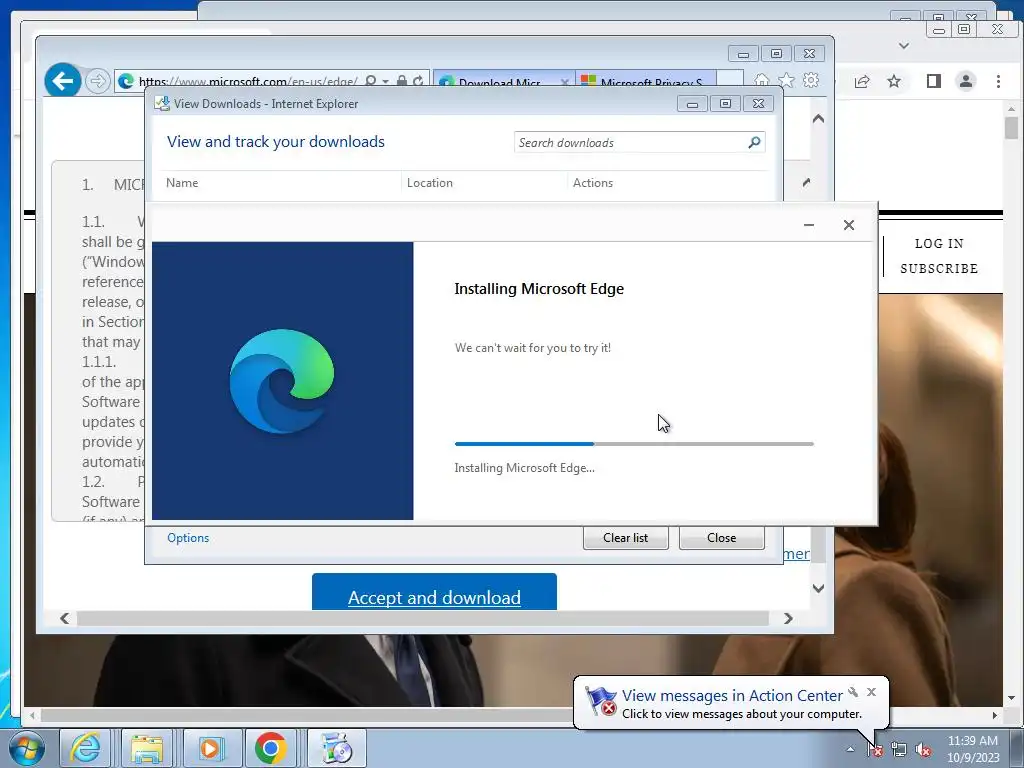This screenshot has height=768, width=1024.
Task: Minimize the Edge installer dialog
Action: click(x=809, y=225)
